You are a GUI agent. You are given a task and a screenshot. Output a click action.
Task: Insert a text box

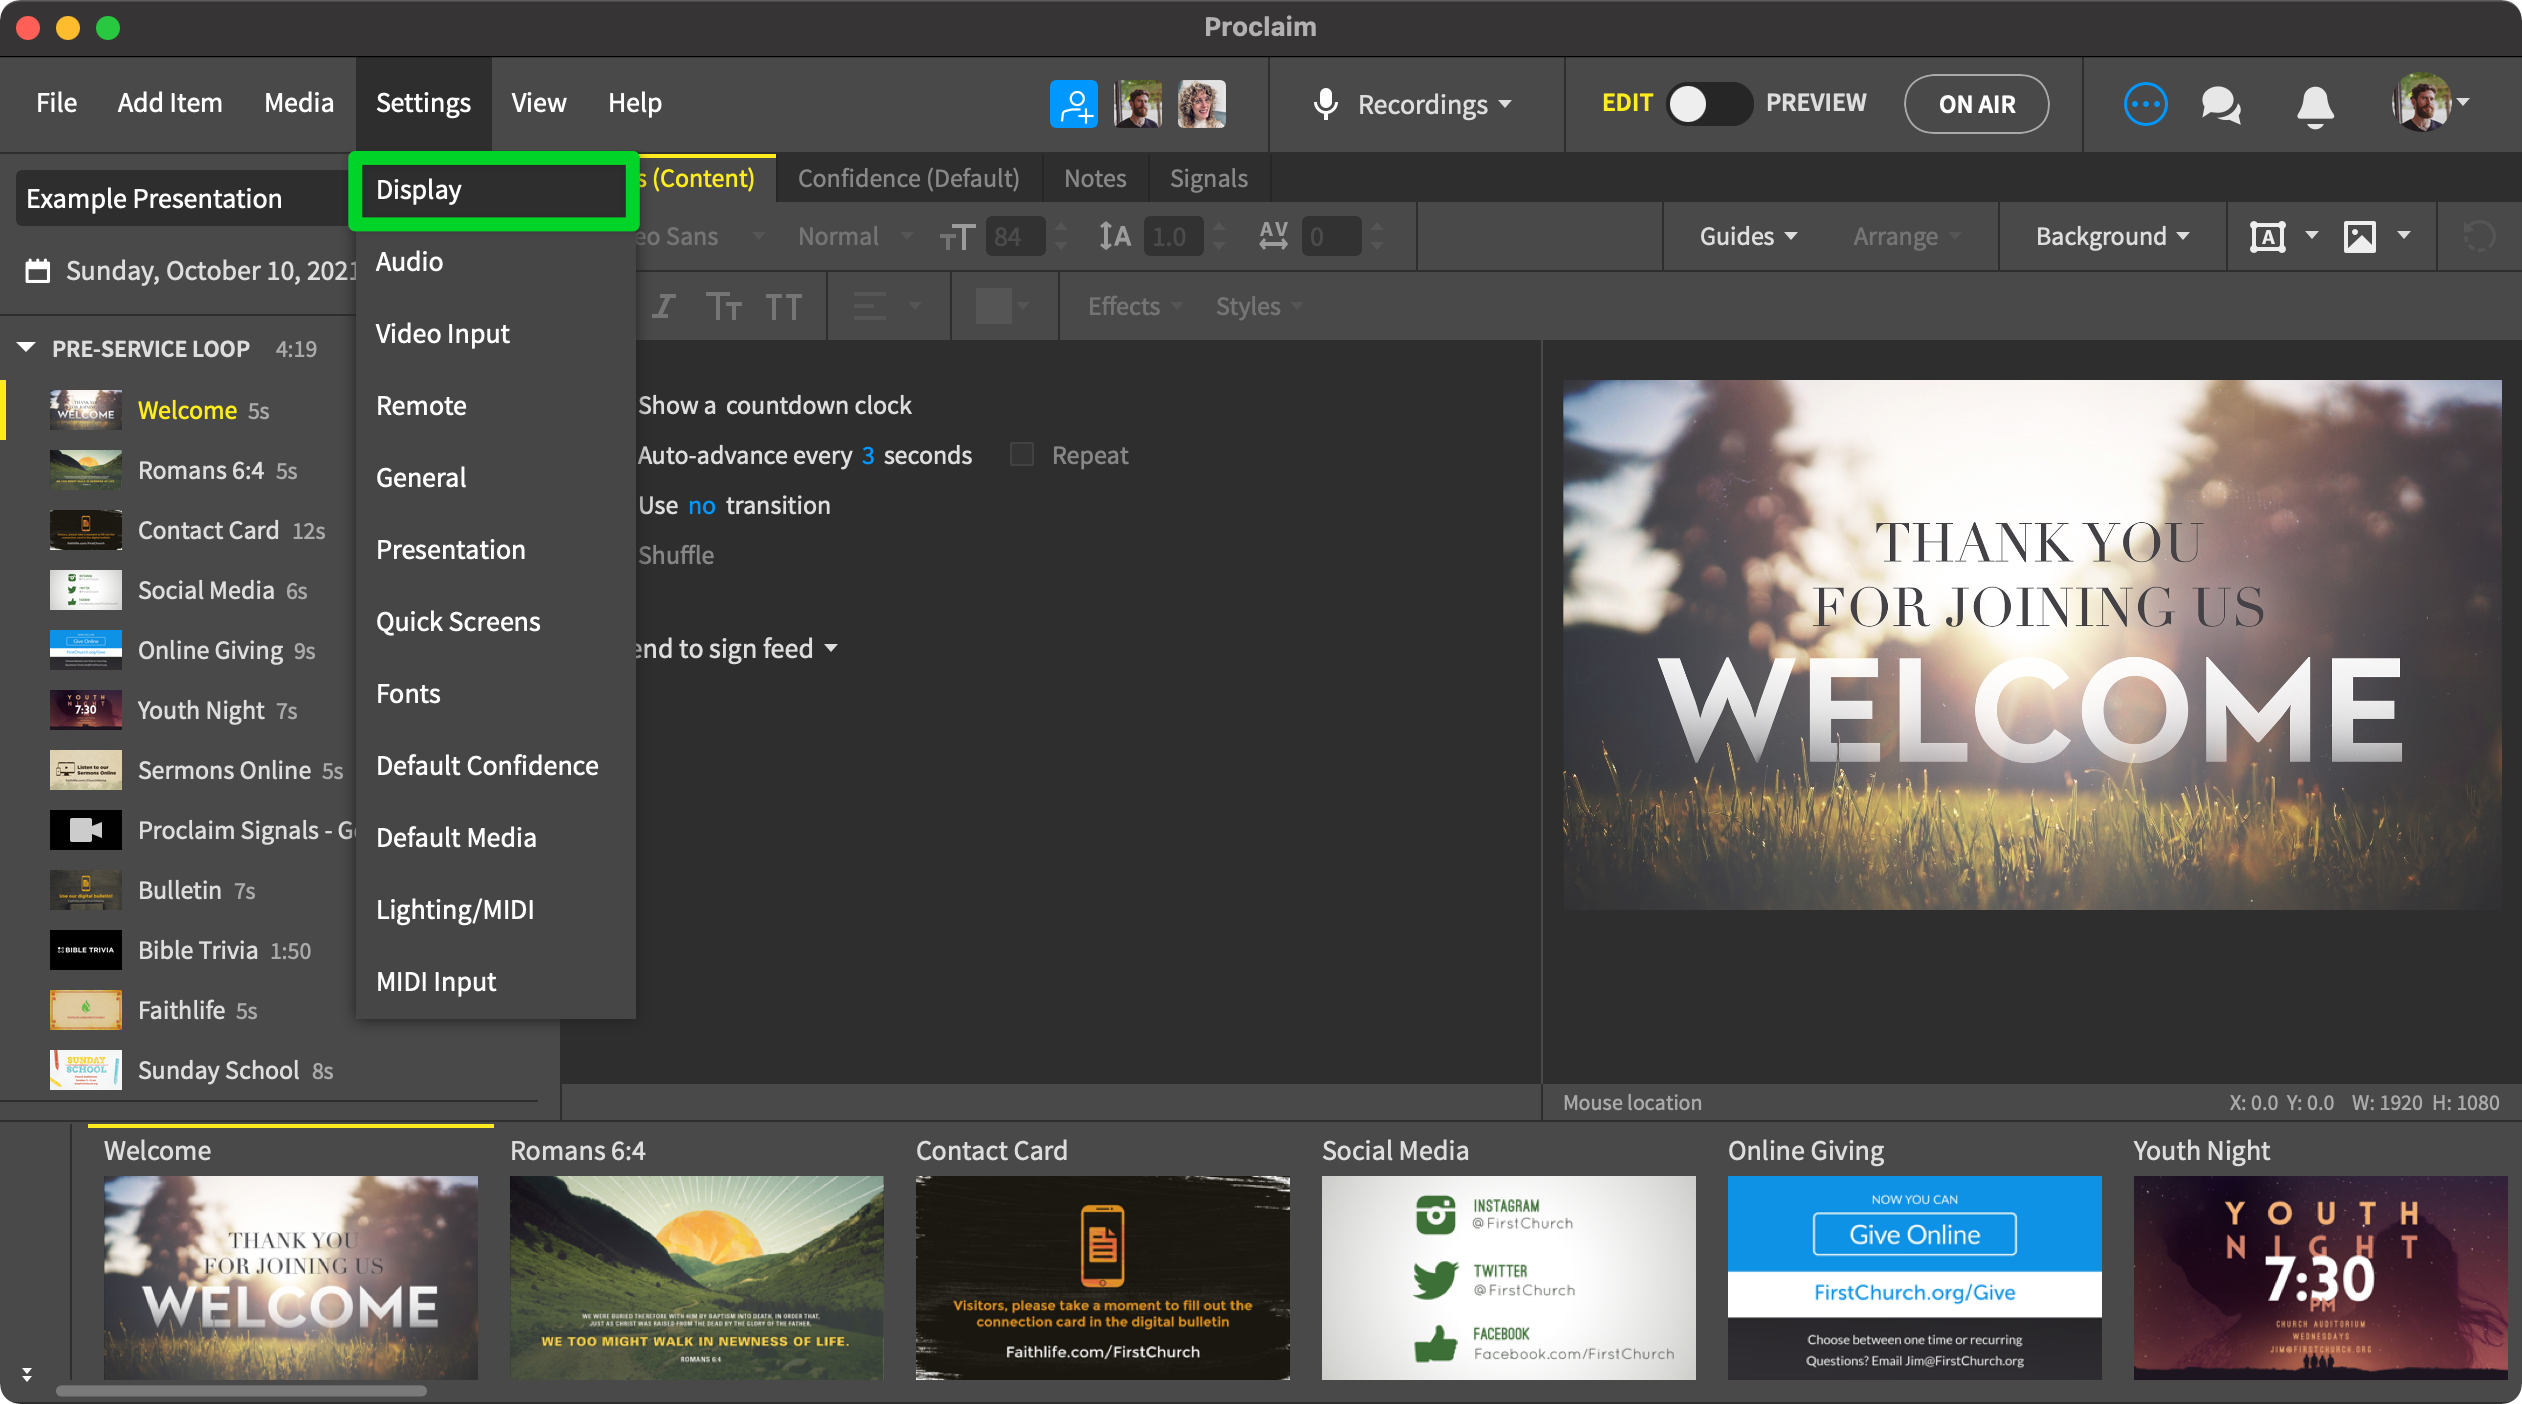2267,237
